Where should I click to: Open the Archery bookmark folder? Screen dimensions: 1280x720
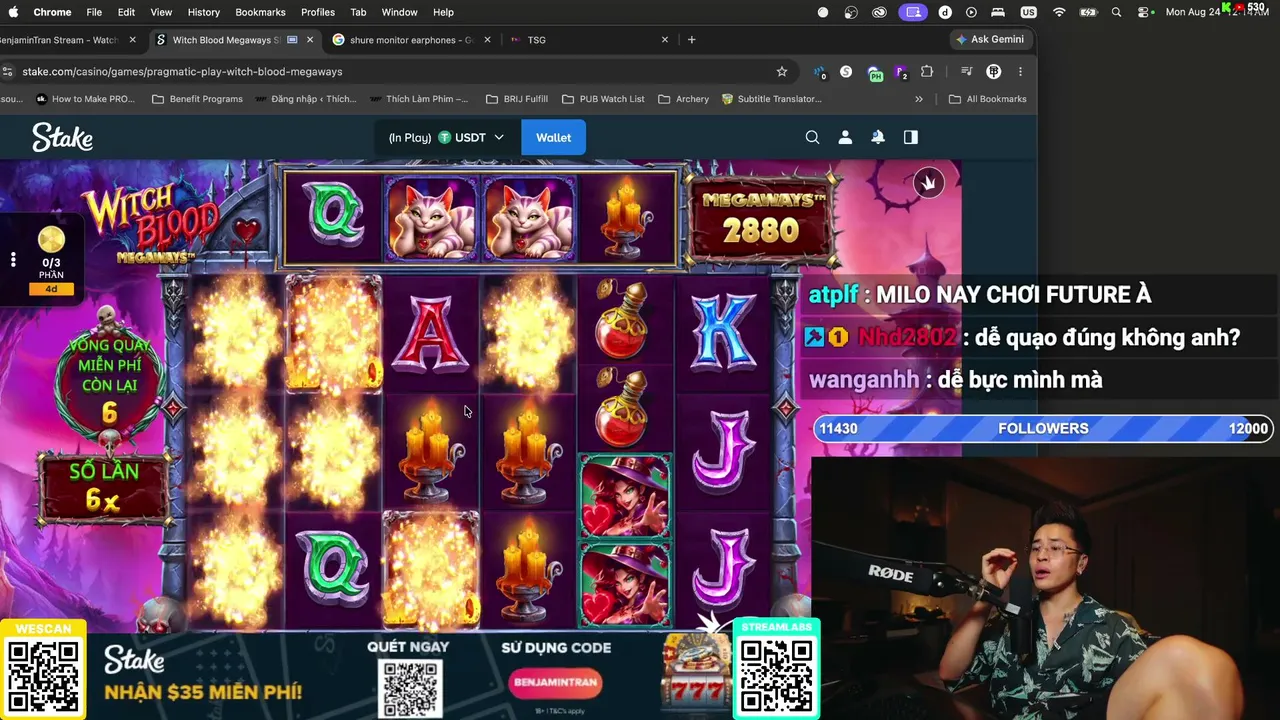[x=684, y=99]
